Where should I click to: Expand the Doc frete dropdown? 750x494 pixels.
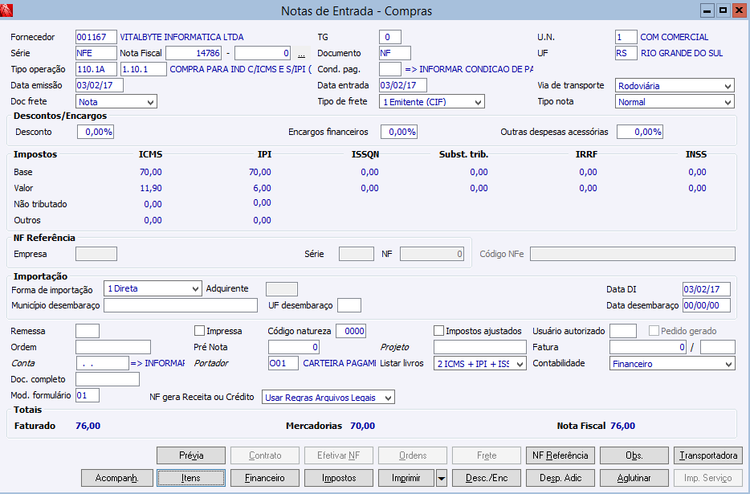click(x=116, y=102)
